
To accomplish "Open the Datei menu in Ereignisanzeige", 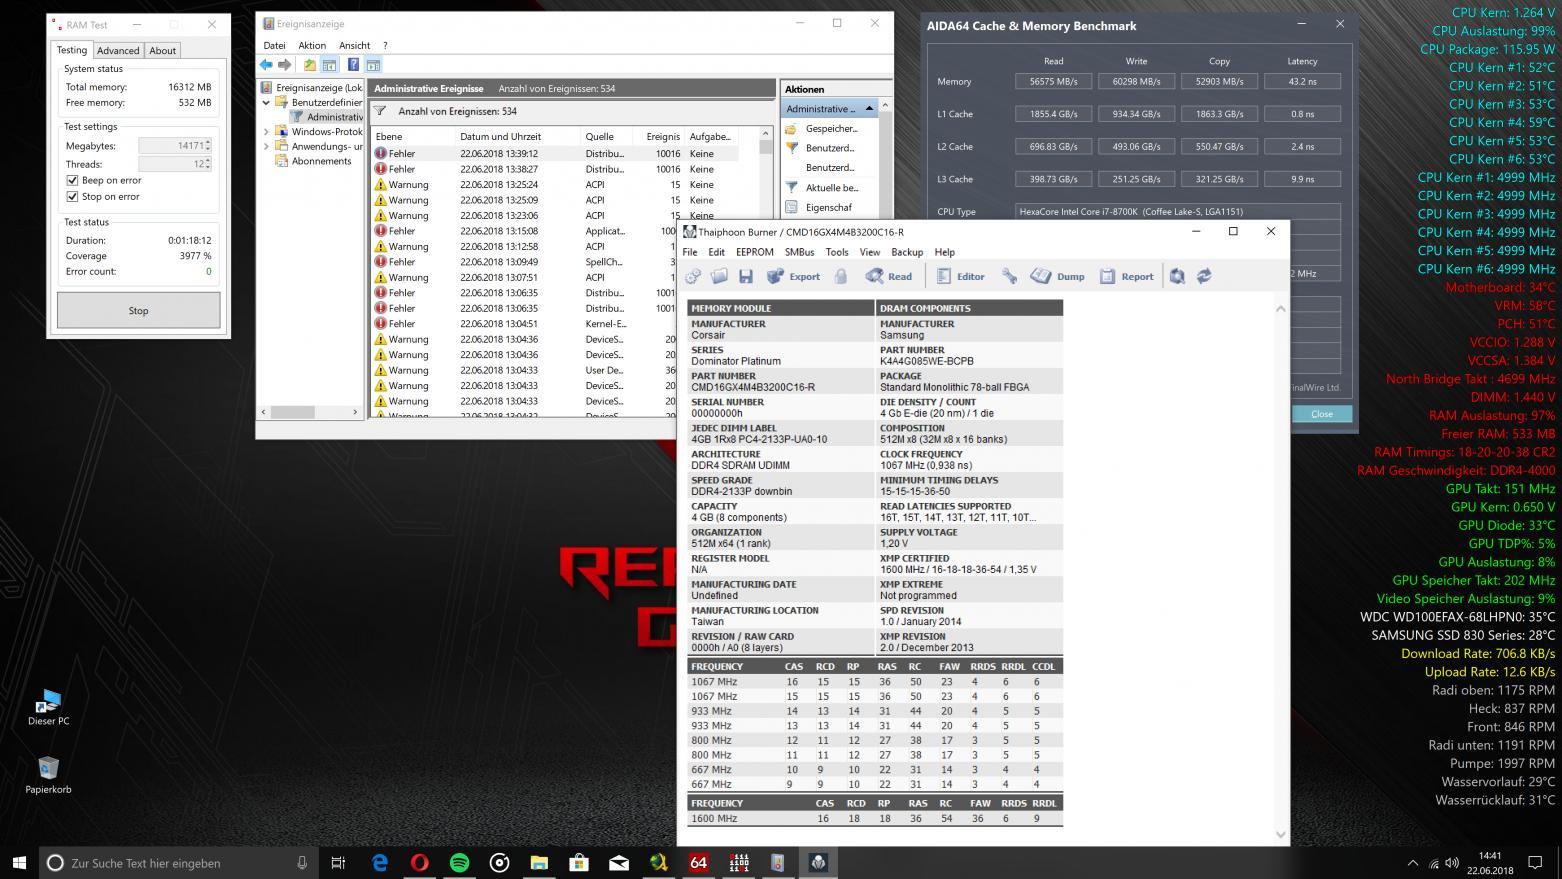I will (274, 45).
